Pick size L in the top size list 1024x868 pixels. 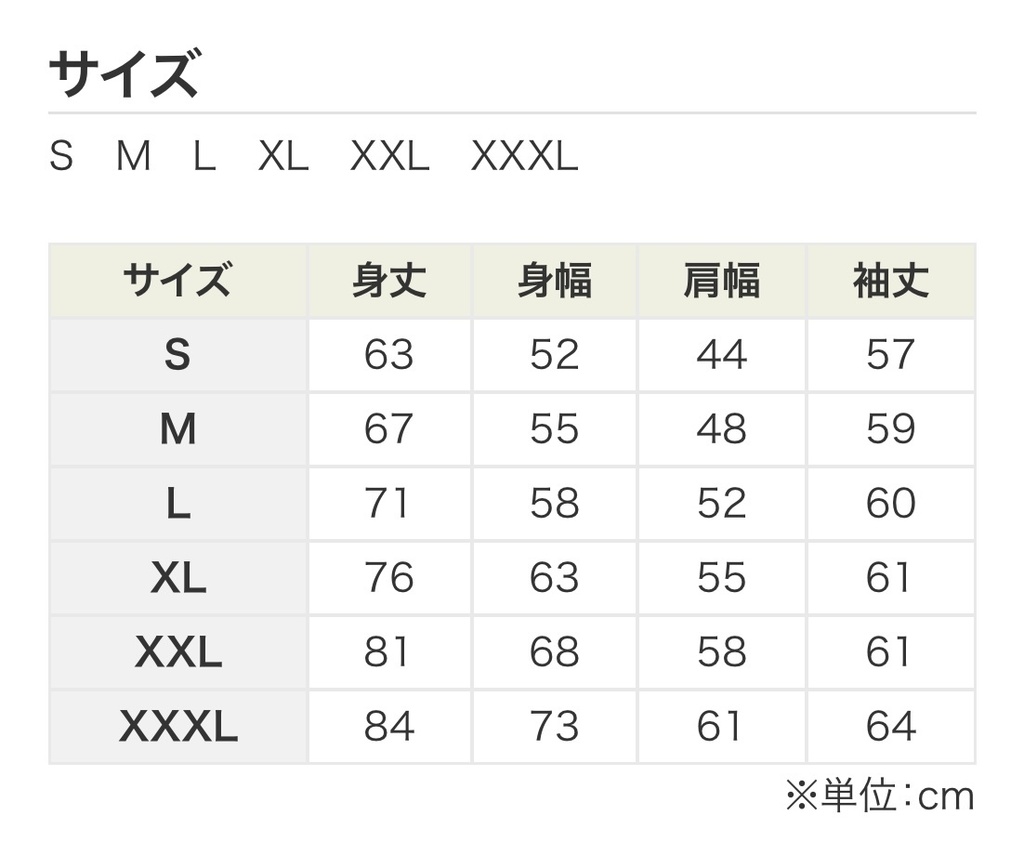click(204, 157)
